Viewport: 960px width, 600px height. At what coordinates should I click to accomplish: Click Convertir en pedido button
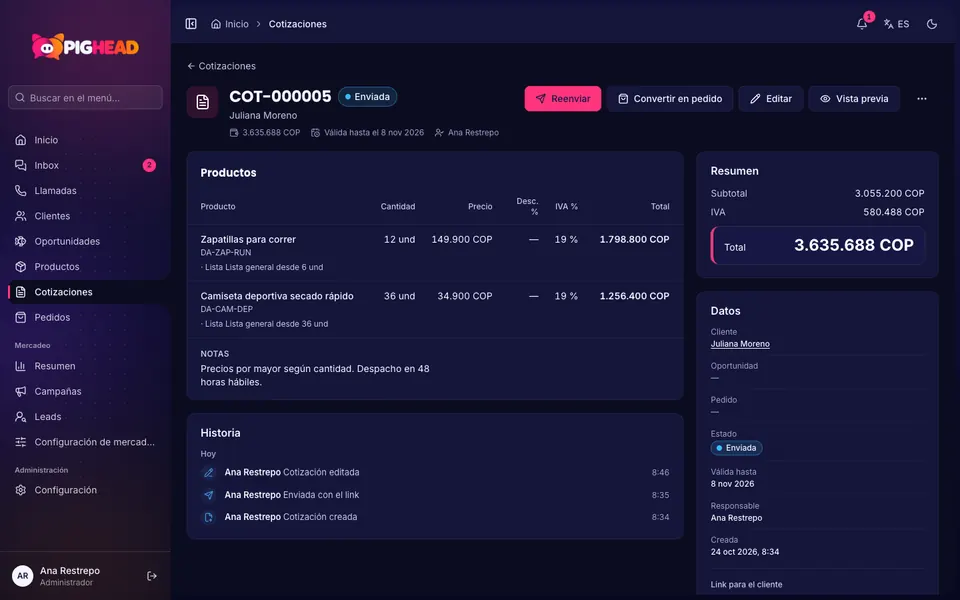tap(670, 99)
